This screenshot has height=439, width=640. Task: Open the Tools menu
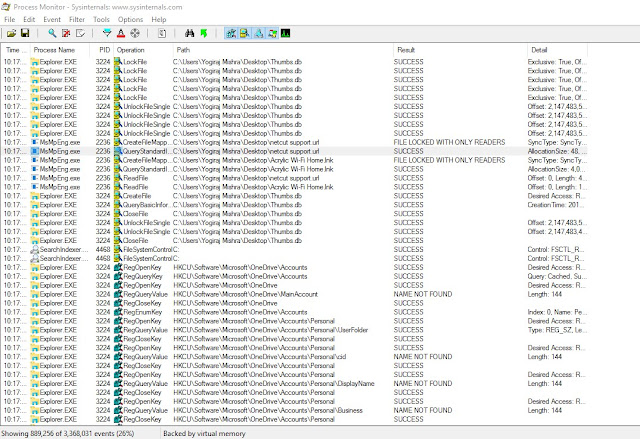click(101, 20)
